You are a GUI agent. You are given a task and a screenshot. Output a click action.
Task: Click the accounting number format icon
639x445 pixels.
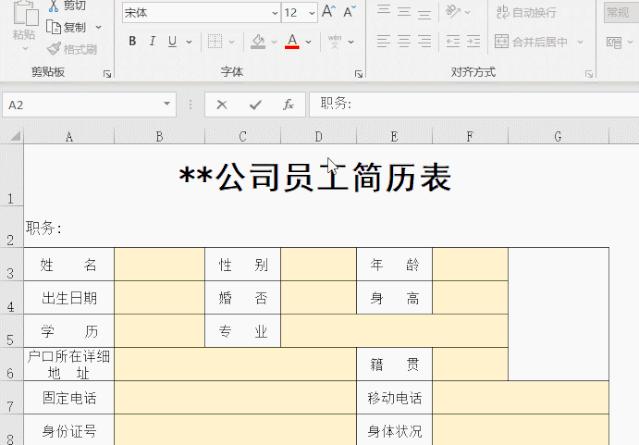click(614, 42)
